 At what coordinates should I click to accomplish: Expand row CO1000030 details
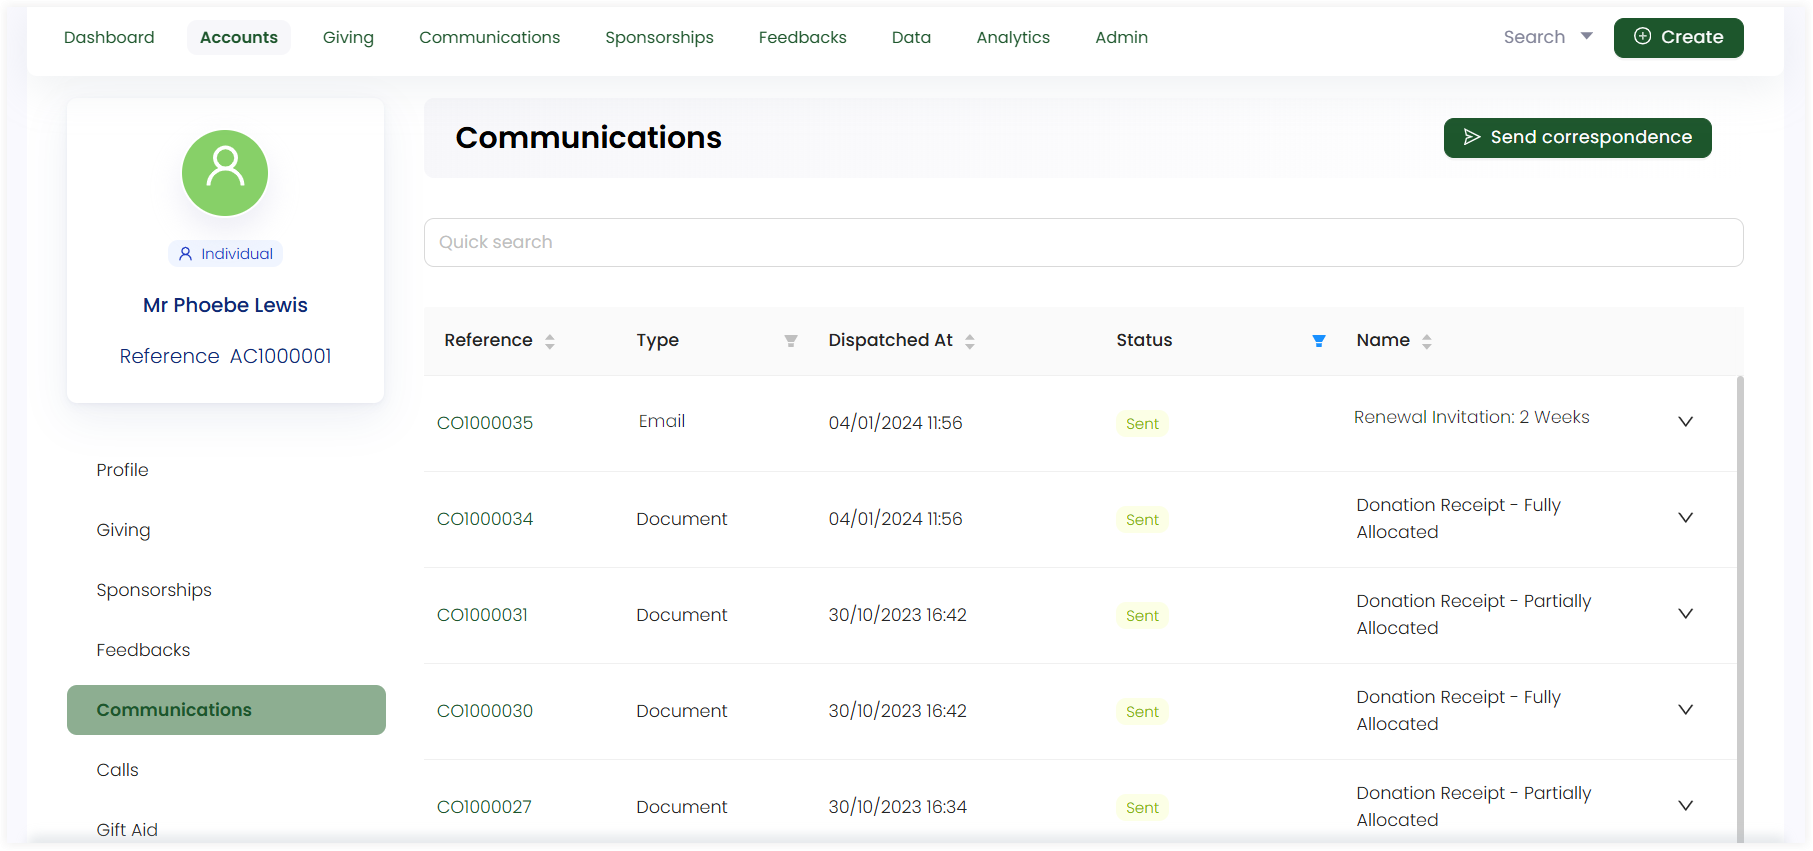(1685, 710)
